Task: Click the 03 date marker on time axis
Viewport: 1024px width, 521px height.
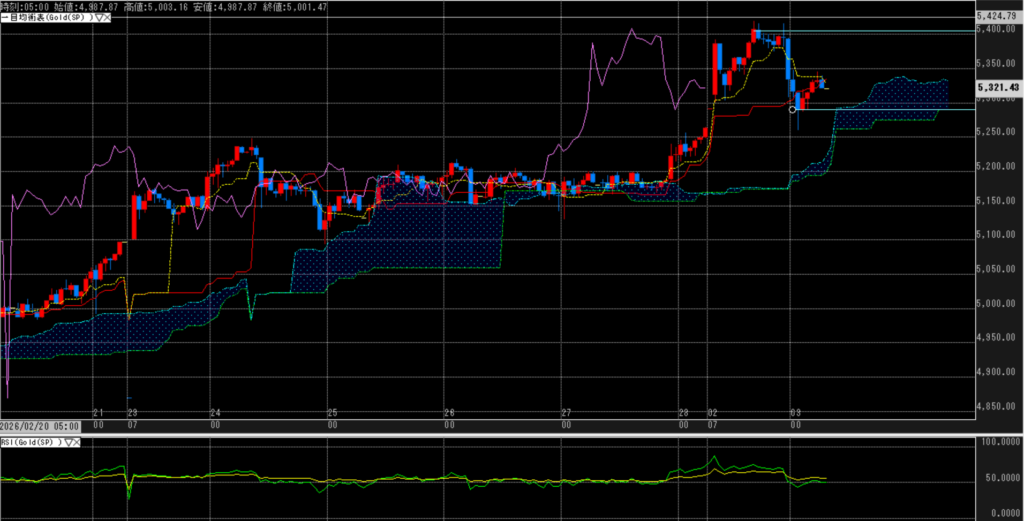Action: tap(795, 412)
